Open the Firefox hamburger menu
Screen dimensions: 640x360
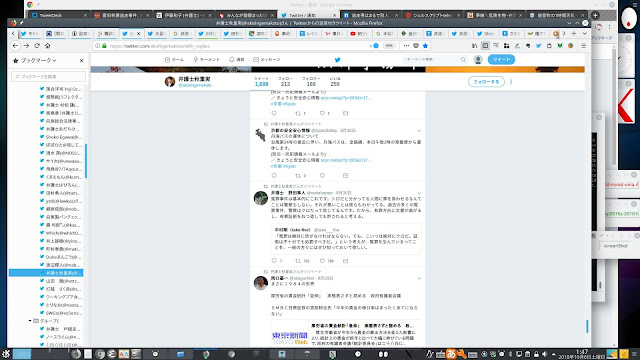pyautogui.click(x=584, y=46)
